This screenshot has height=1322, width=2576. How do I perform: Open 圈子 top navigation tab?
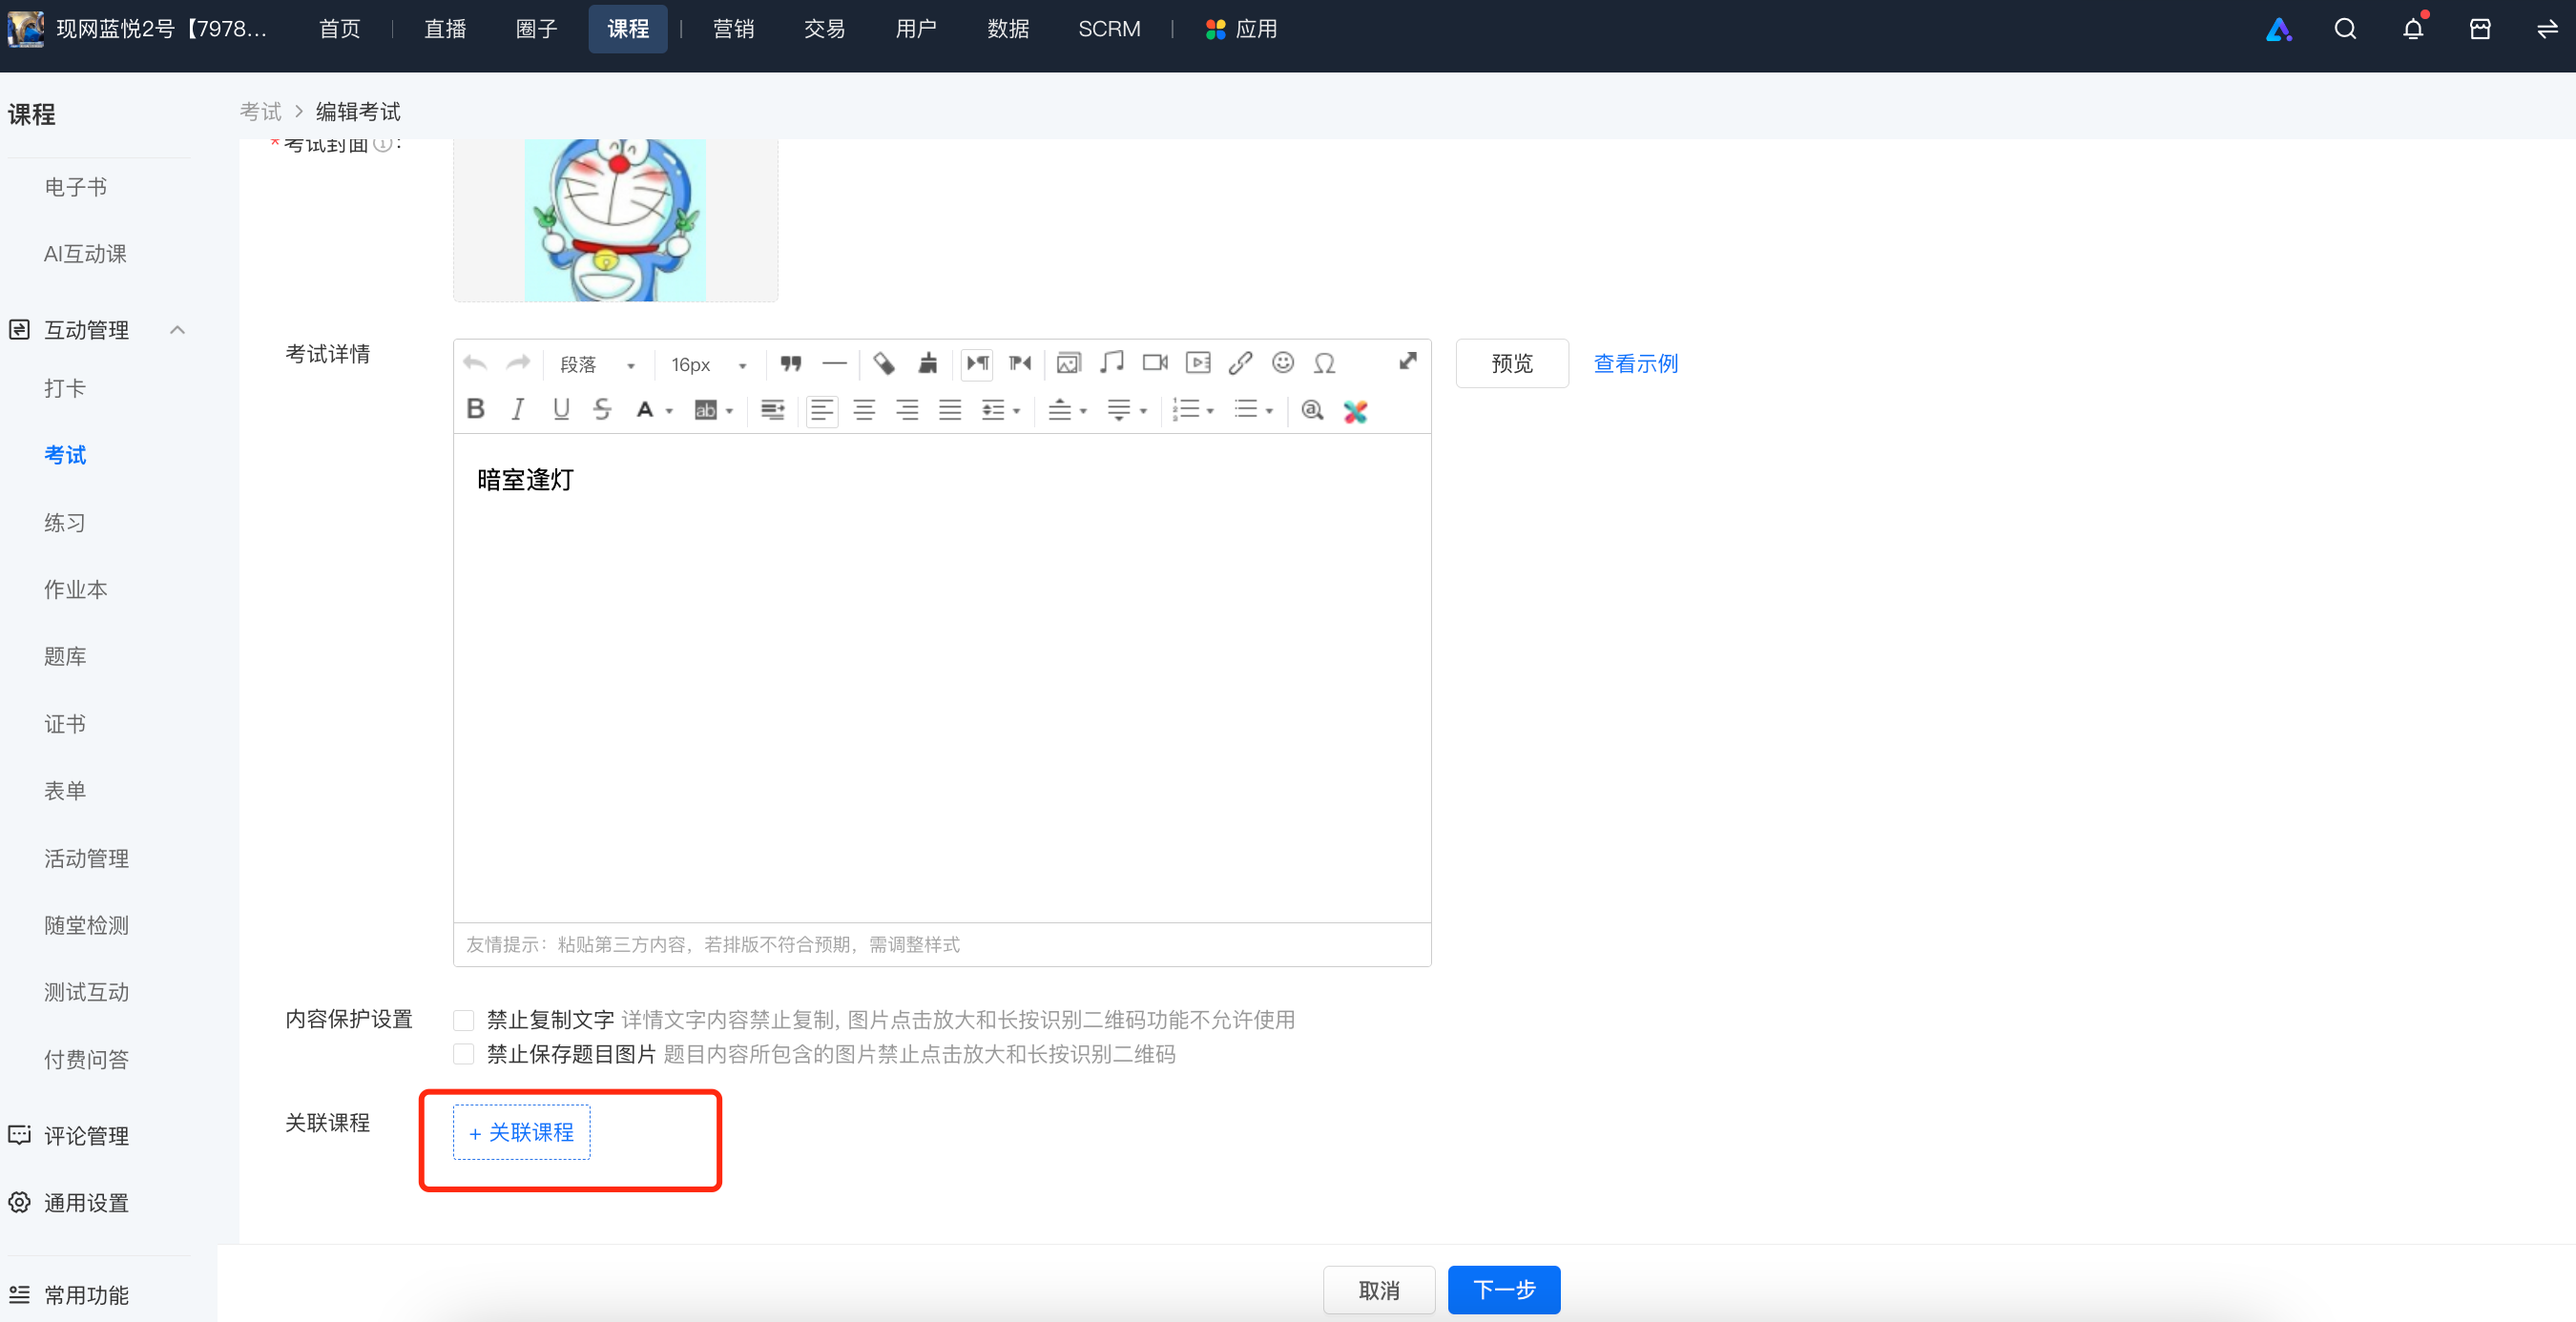tap(536, 29)
